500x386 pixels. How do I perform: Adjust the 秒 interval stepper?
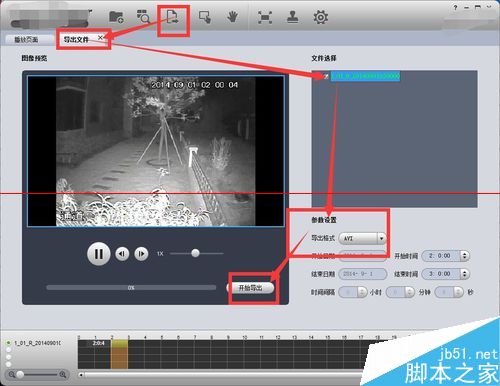459,292
